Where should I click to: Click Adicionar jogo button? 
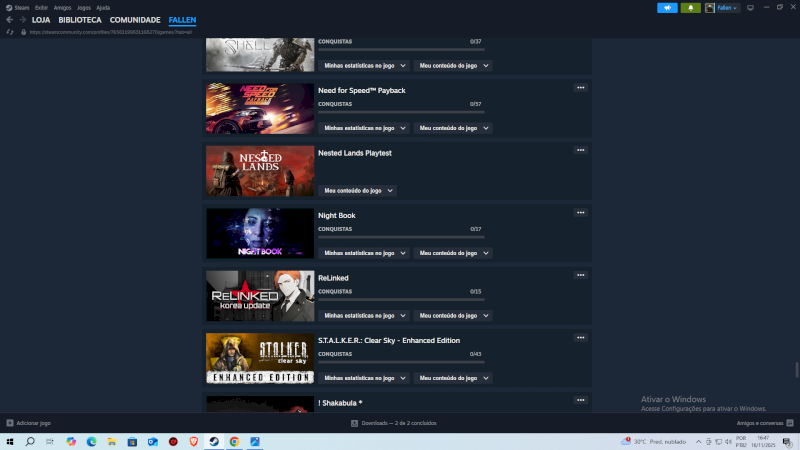point(29,423)
